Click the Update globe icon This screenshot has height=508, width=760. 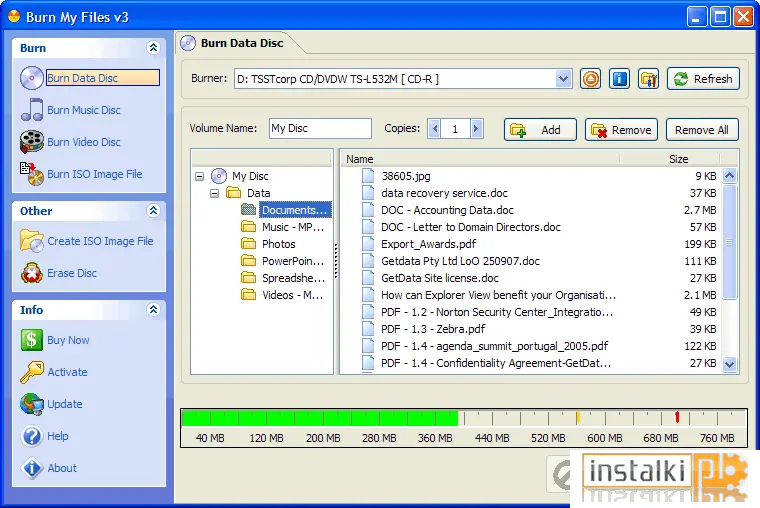click(x=32, y=404)
